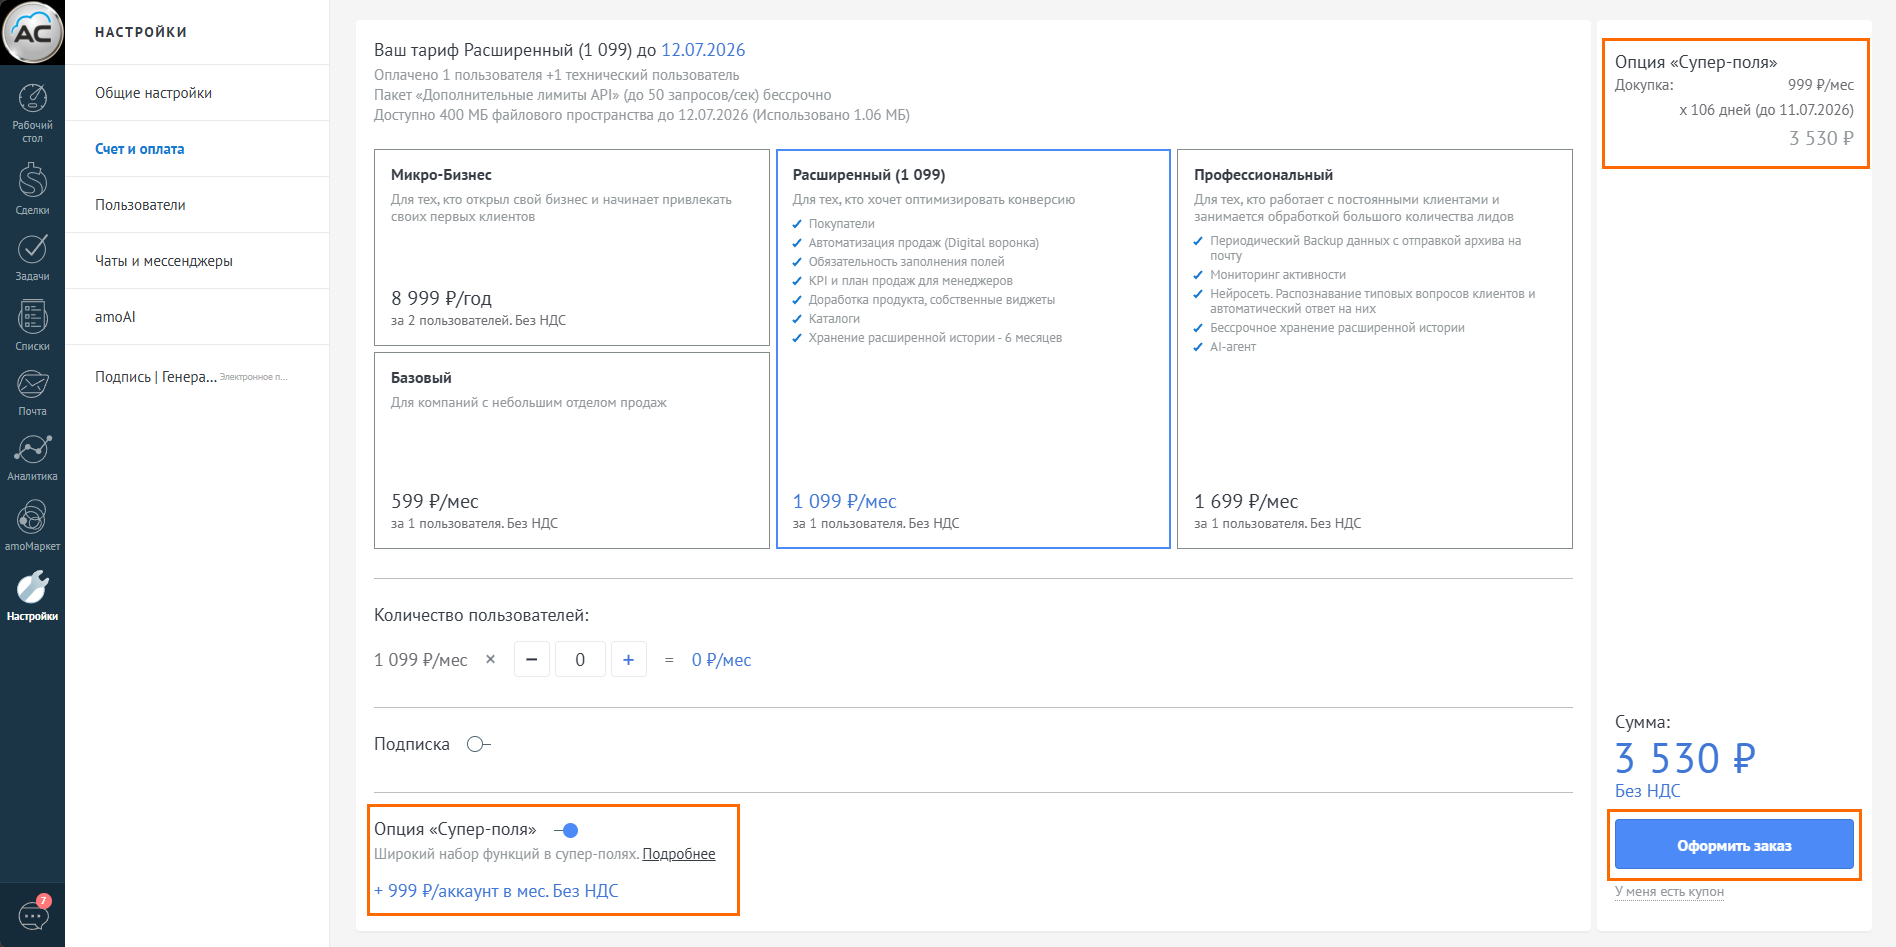
Task: Click the user quantity input field
Action: tap(580, 660)
